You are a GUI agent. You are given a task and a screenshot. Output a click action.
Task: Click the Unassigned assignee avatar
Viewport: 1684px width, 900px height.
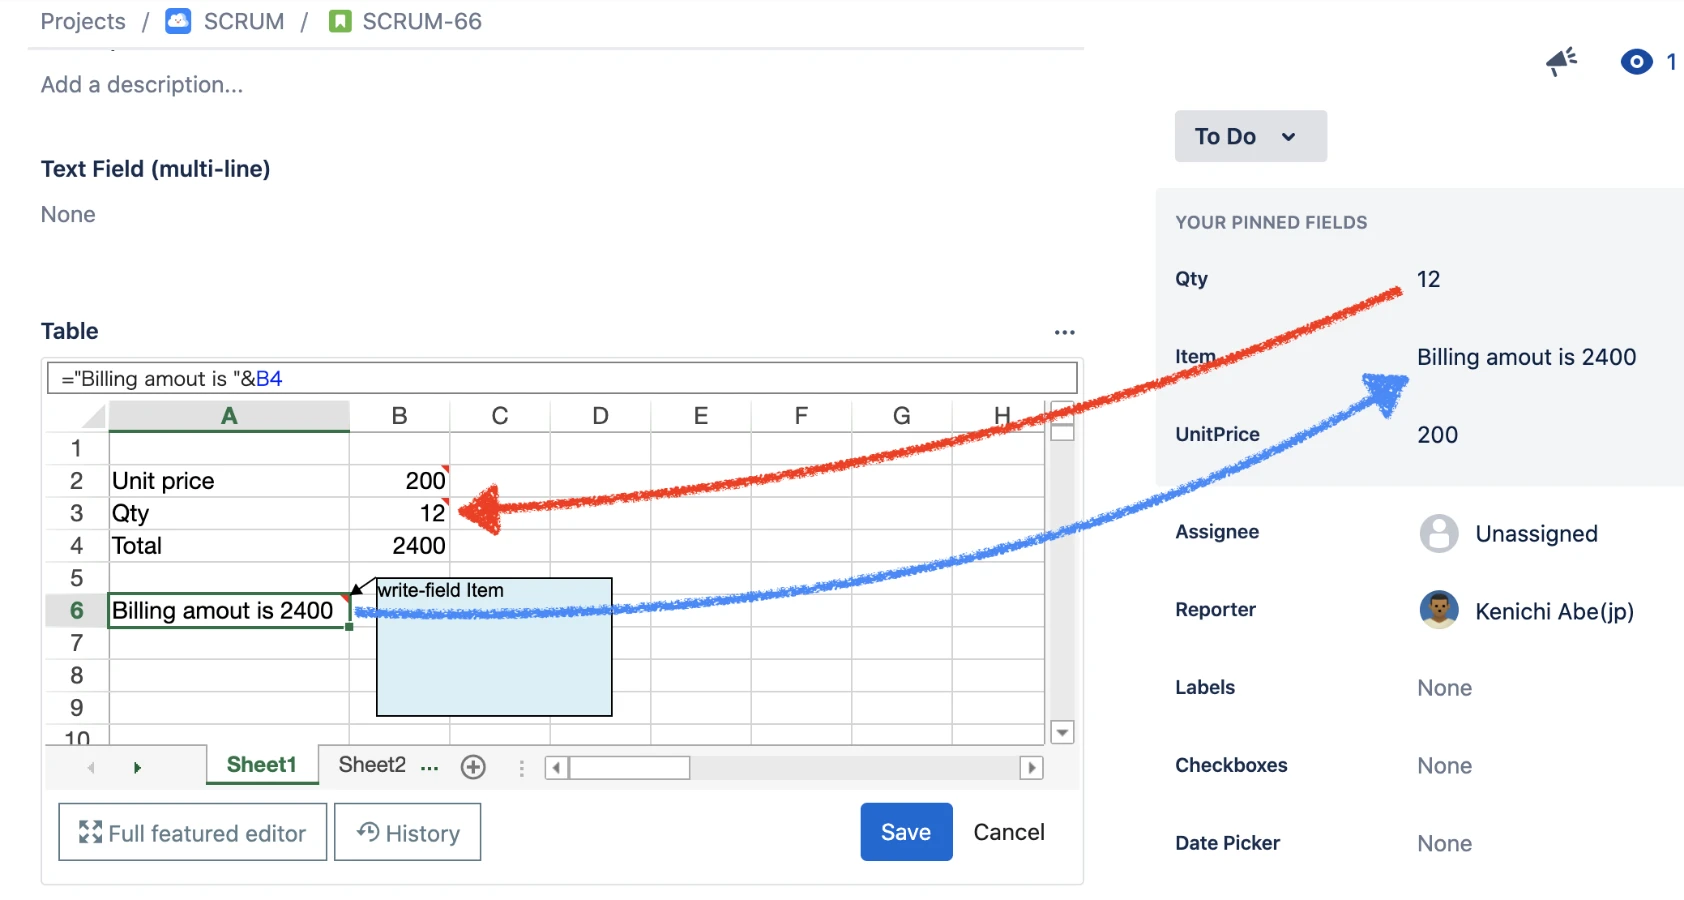coord(1438,533)
